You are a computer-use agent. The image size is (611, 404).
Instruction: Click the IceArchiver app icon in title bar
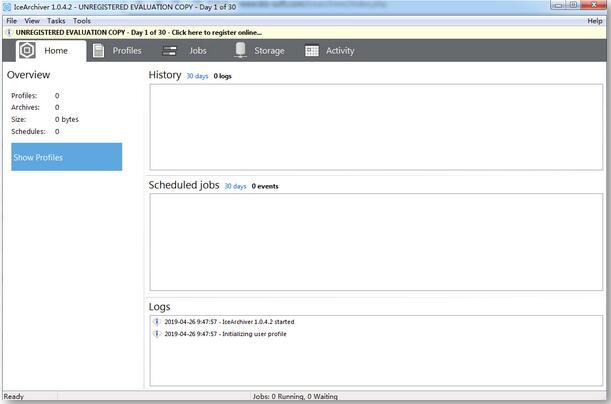click(x=7, y=7)
